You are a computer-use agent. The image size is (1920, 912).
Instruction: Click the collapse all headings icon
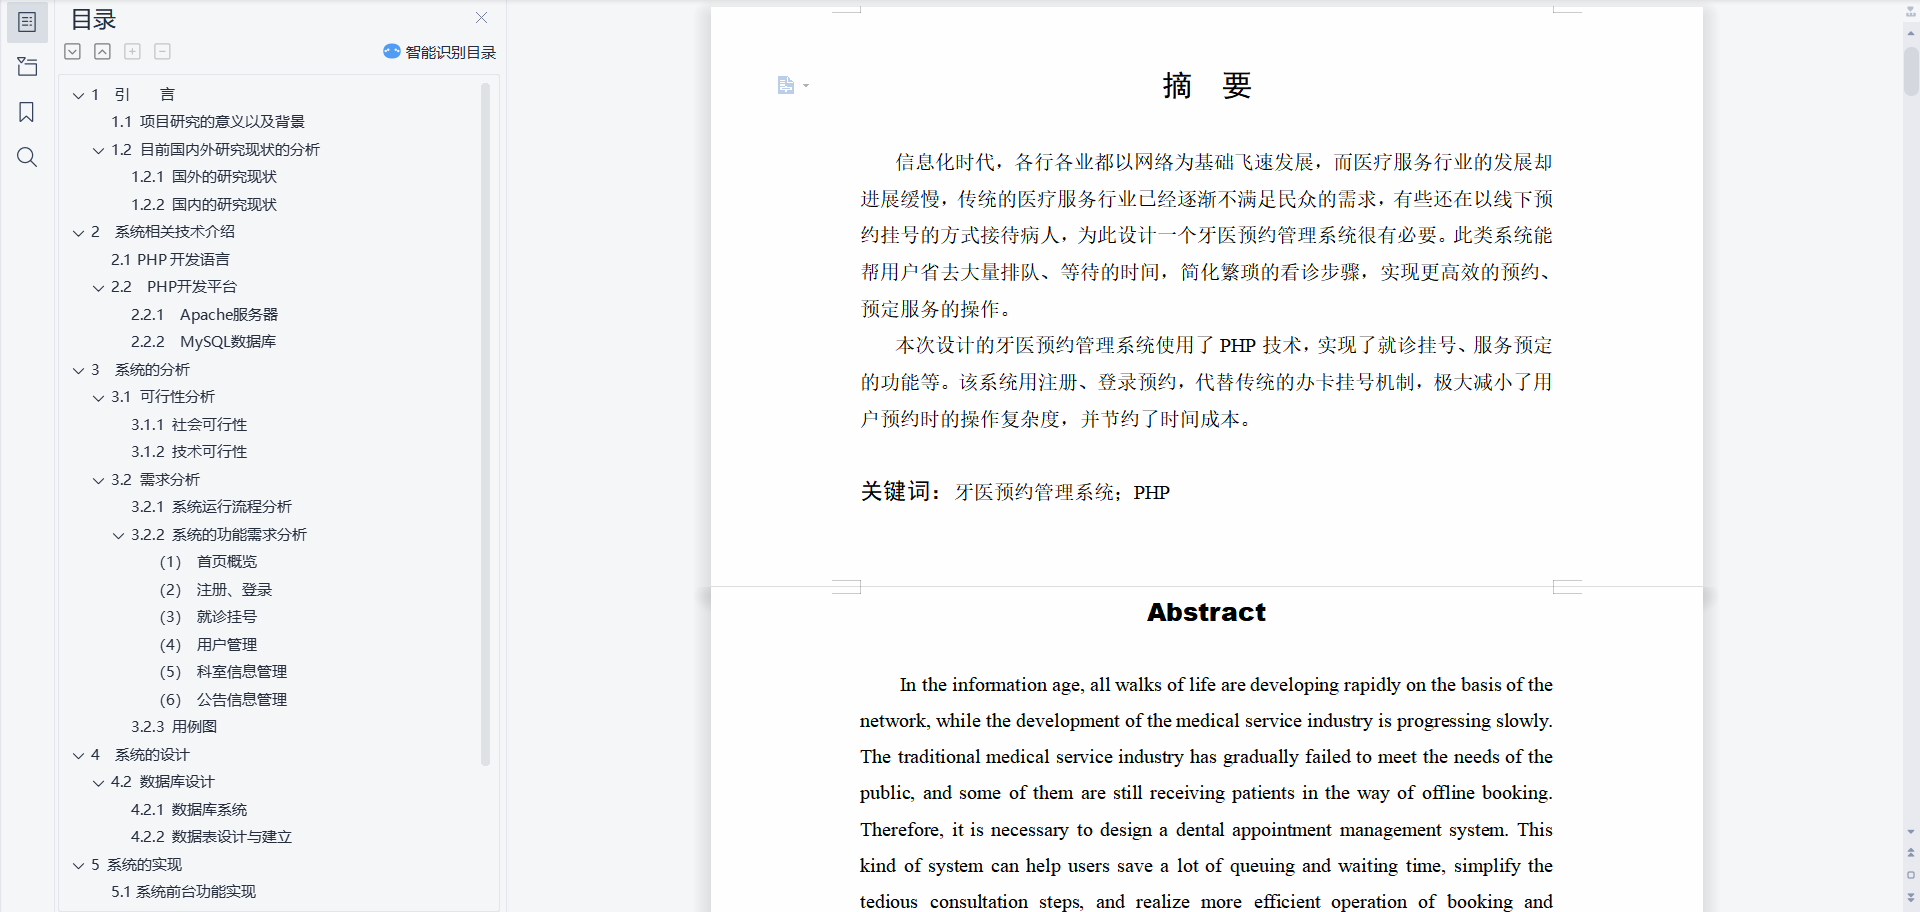pos(102,51)
